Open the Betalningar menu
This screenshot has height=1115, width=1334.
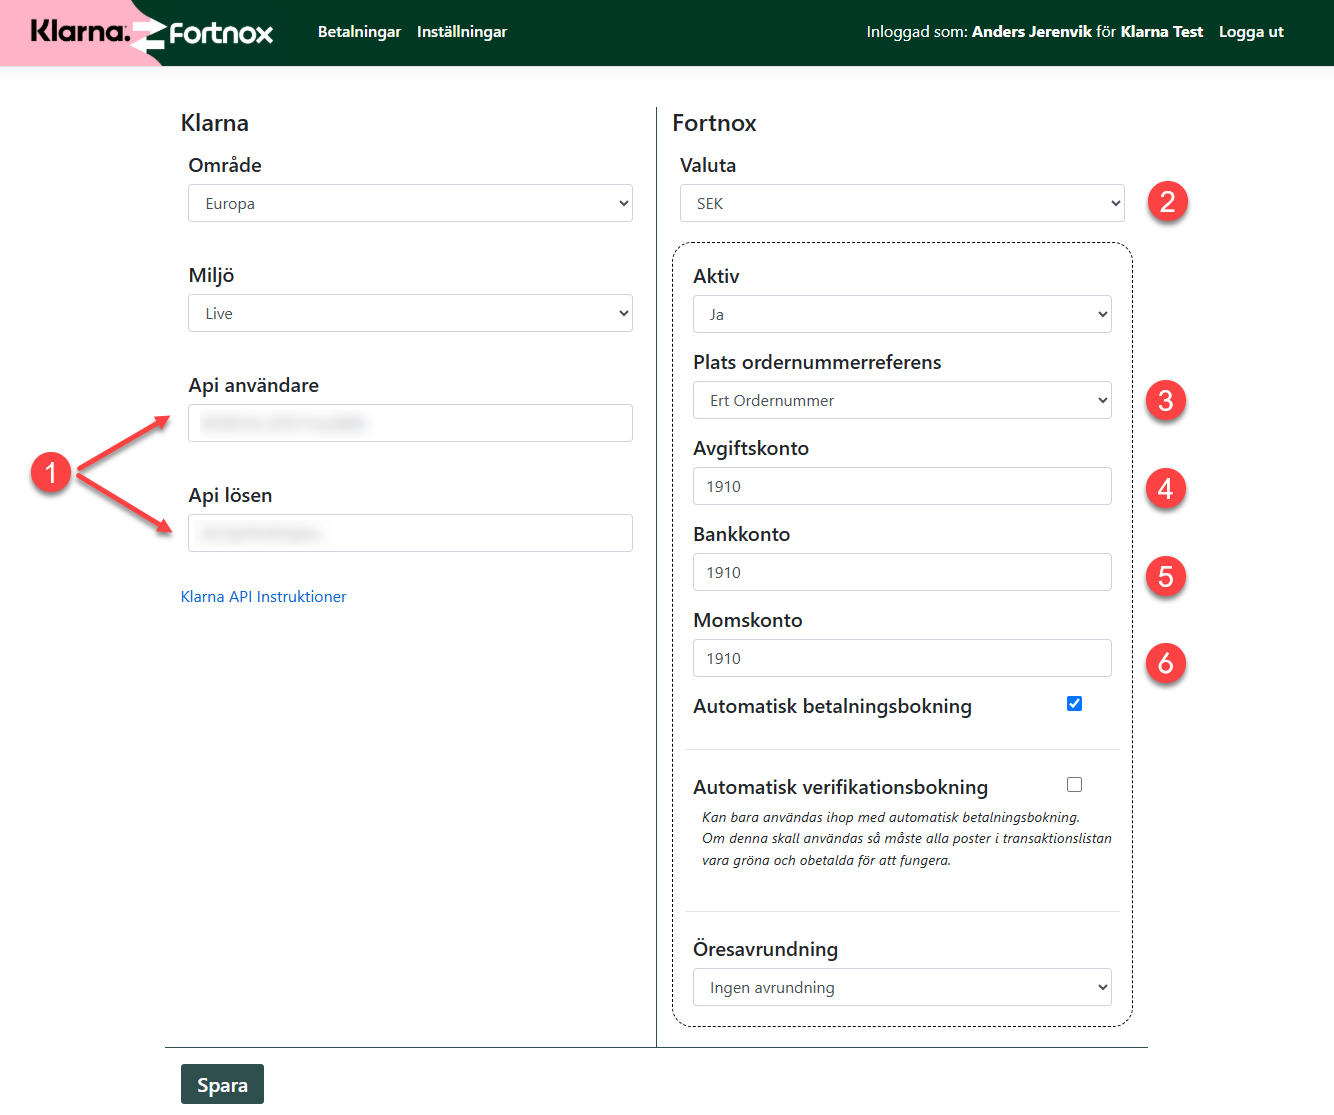pyautogui.click(x=359, y=32)
